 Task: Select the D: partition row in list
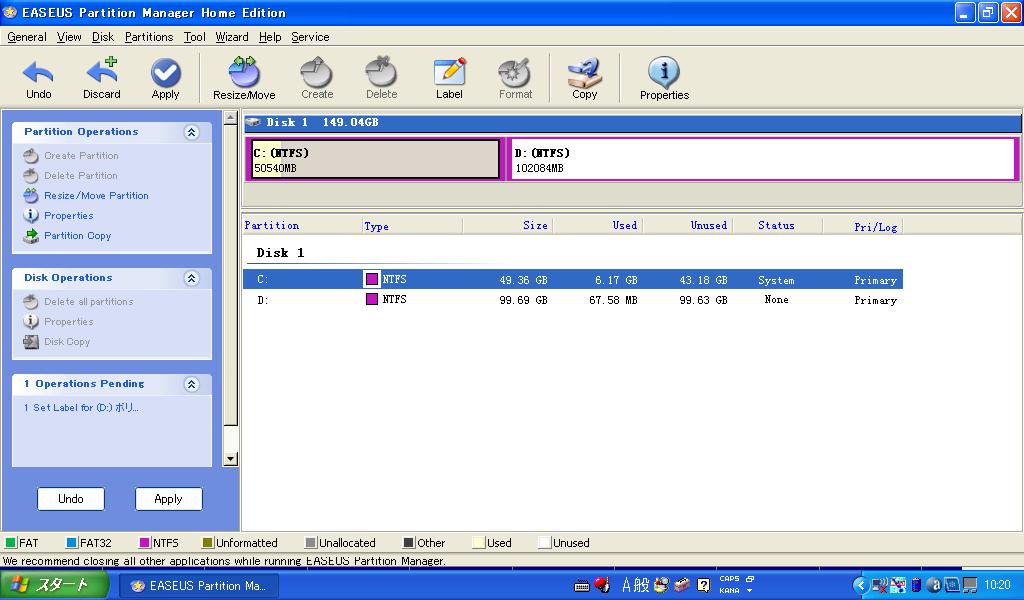573,300
